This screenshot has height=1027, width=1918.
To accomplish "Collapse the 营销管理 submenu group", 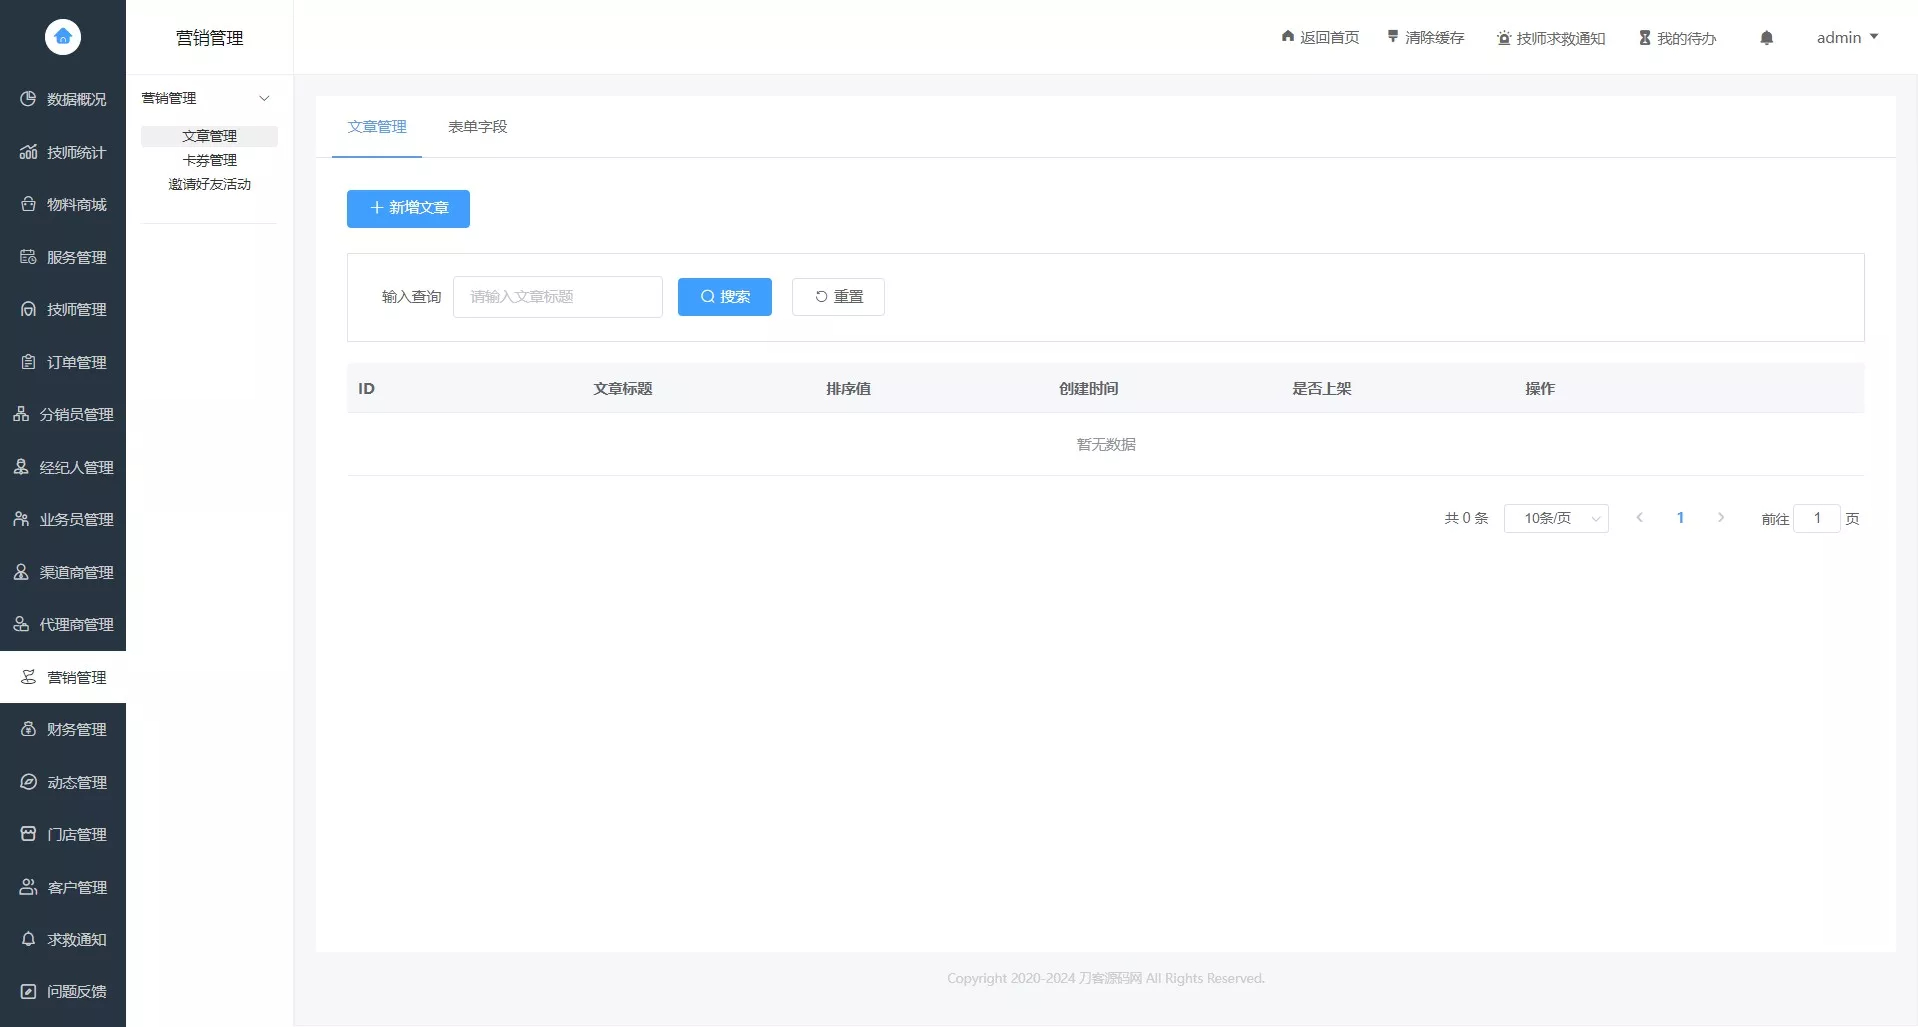I will [209, 98].
